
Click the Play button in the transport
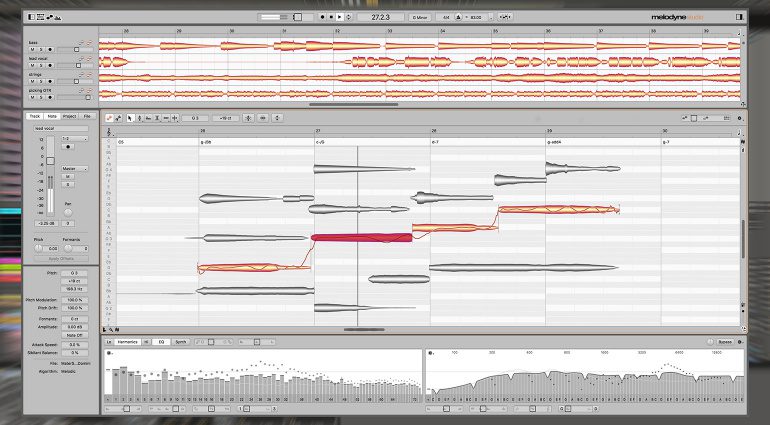tap(339, 17)
